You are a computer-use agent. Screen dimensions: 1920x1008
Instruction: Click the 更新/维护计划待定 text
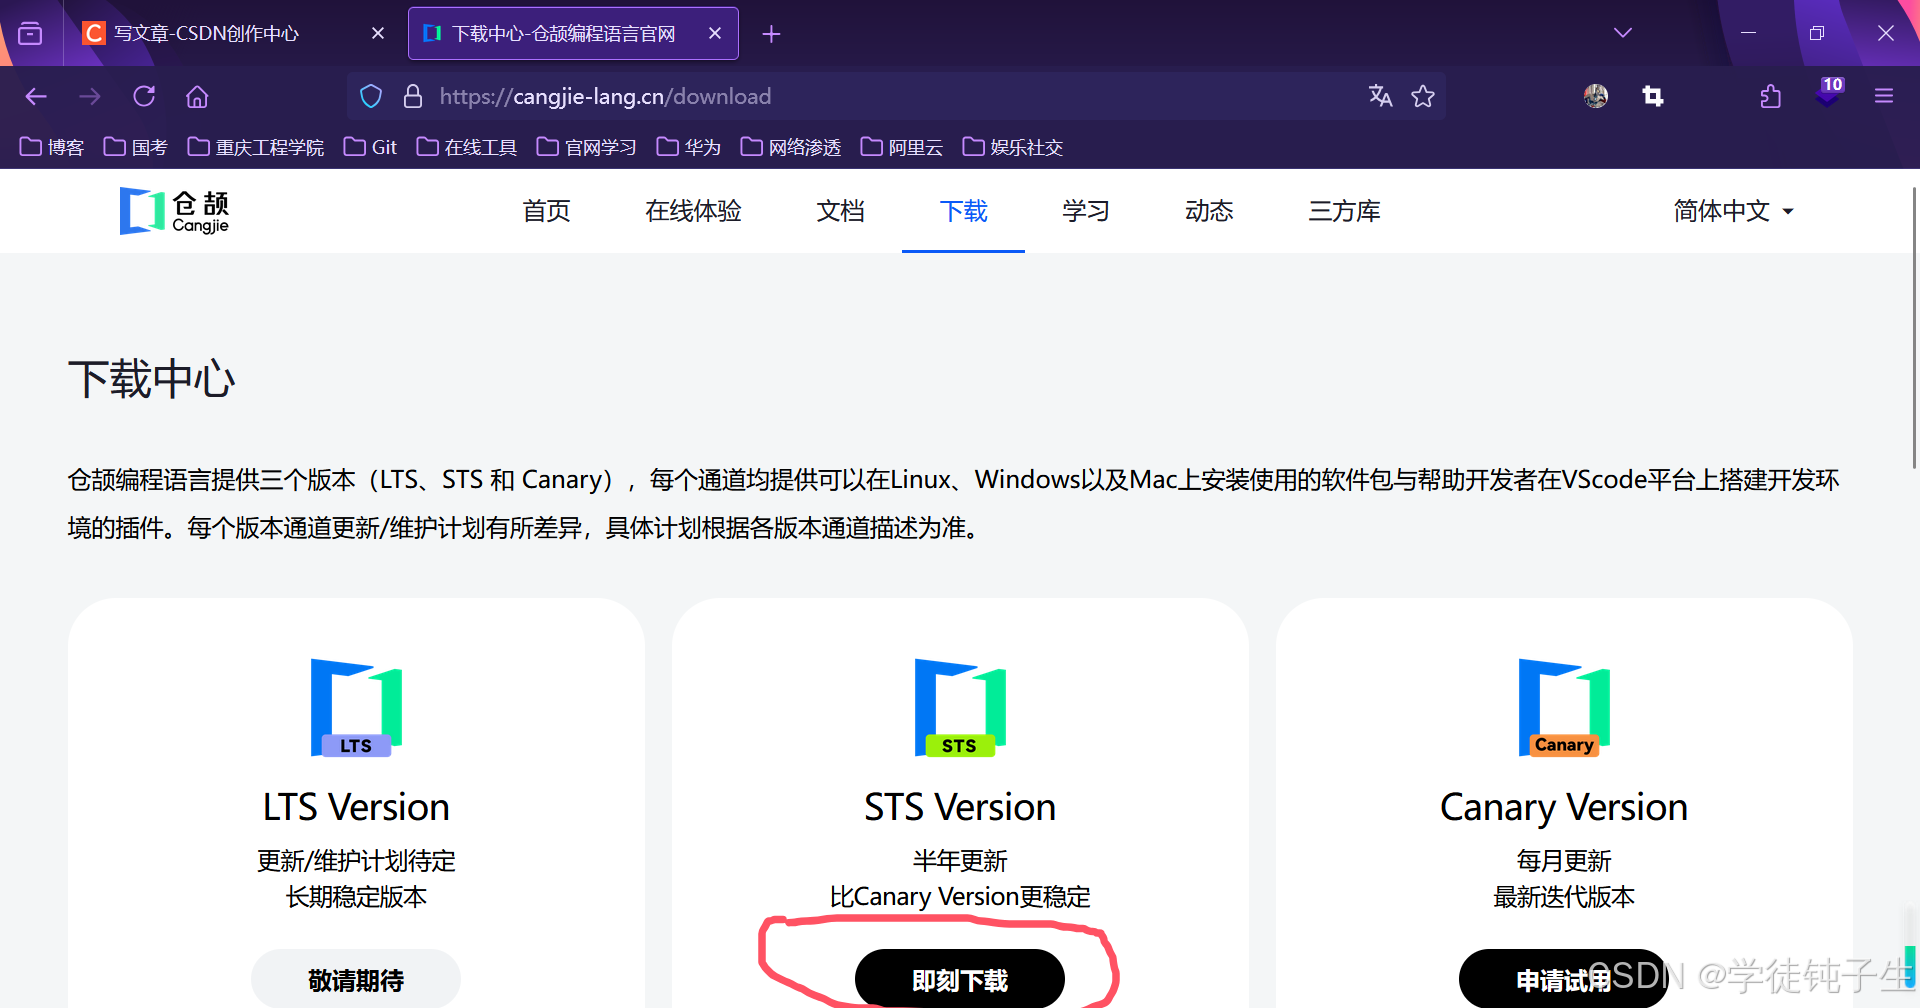click(x=356, y=860)
